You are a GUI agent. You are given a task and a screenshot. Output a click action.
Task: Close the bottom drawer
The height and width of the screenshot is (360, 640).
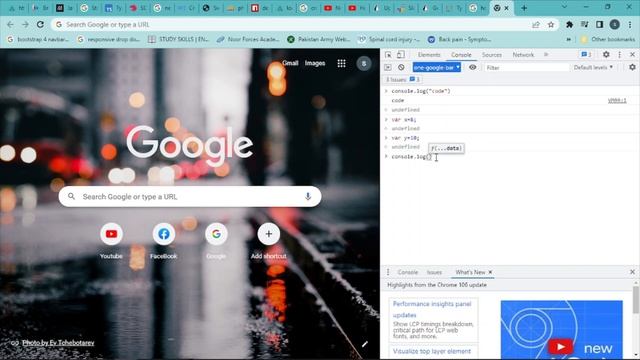pyautogui.click(x=632, y=272)
